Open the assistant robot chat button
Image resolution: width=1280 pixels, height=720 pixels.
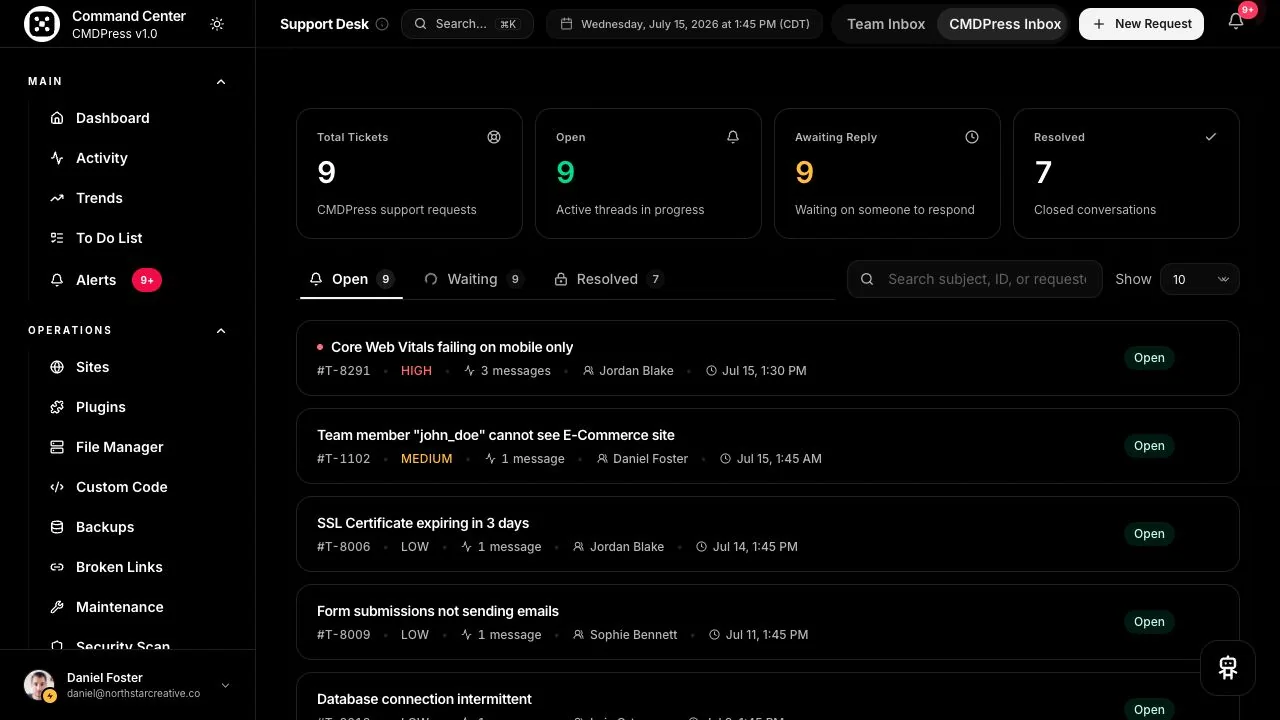click(x=1228, y=668)
